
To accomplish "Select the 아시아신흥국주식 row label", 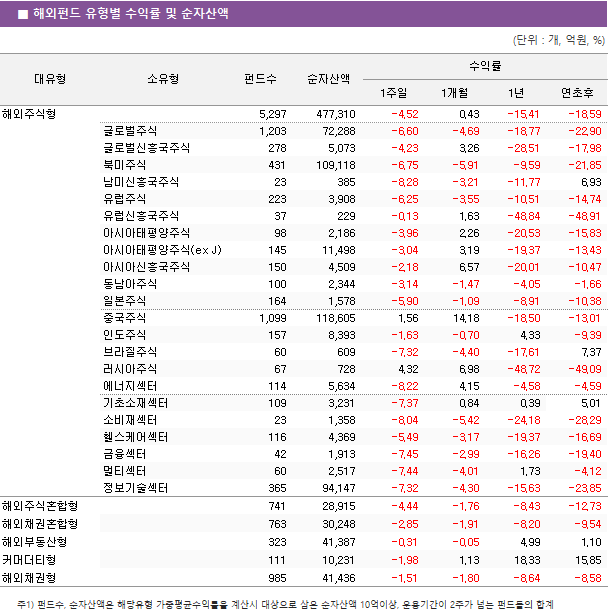I will click(146, 267).
